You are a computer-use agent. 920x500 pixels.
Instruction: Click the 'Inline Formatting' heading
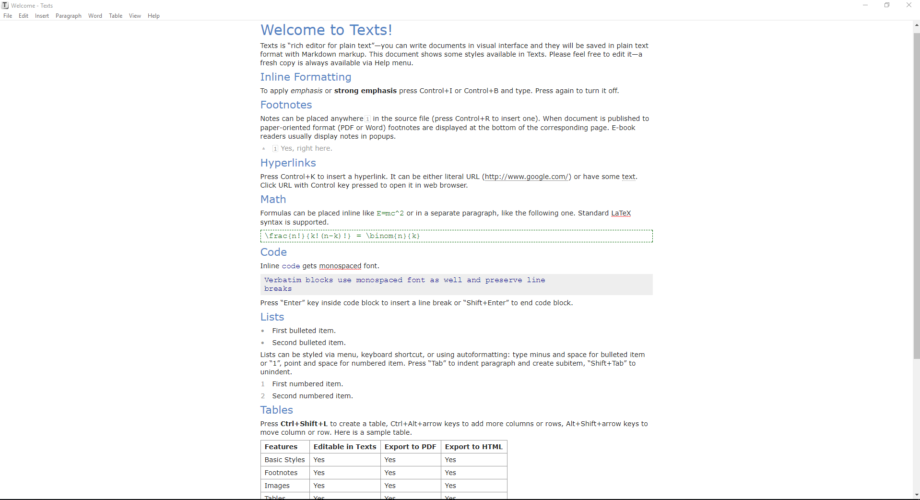point(306,77)
